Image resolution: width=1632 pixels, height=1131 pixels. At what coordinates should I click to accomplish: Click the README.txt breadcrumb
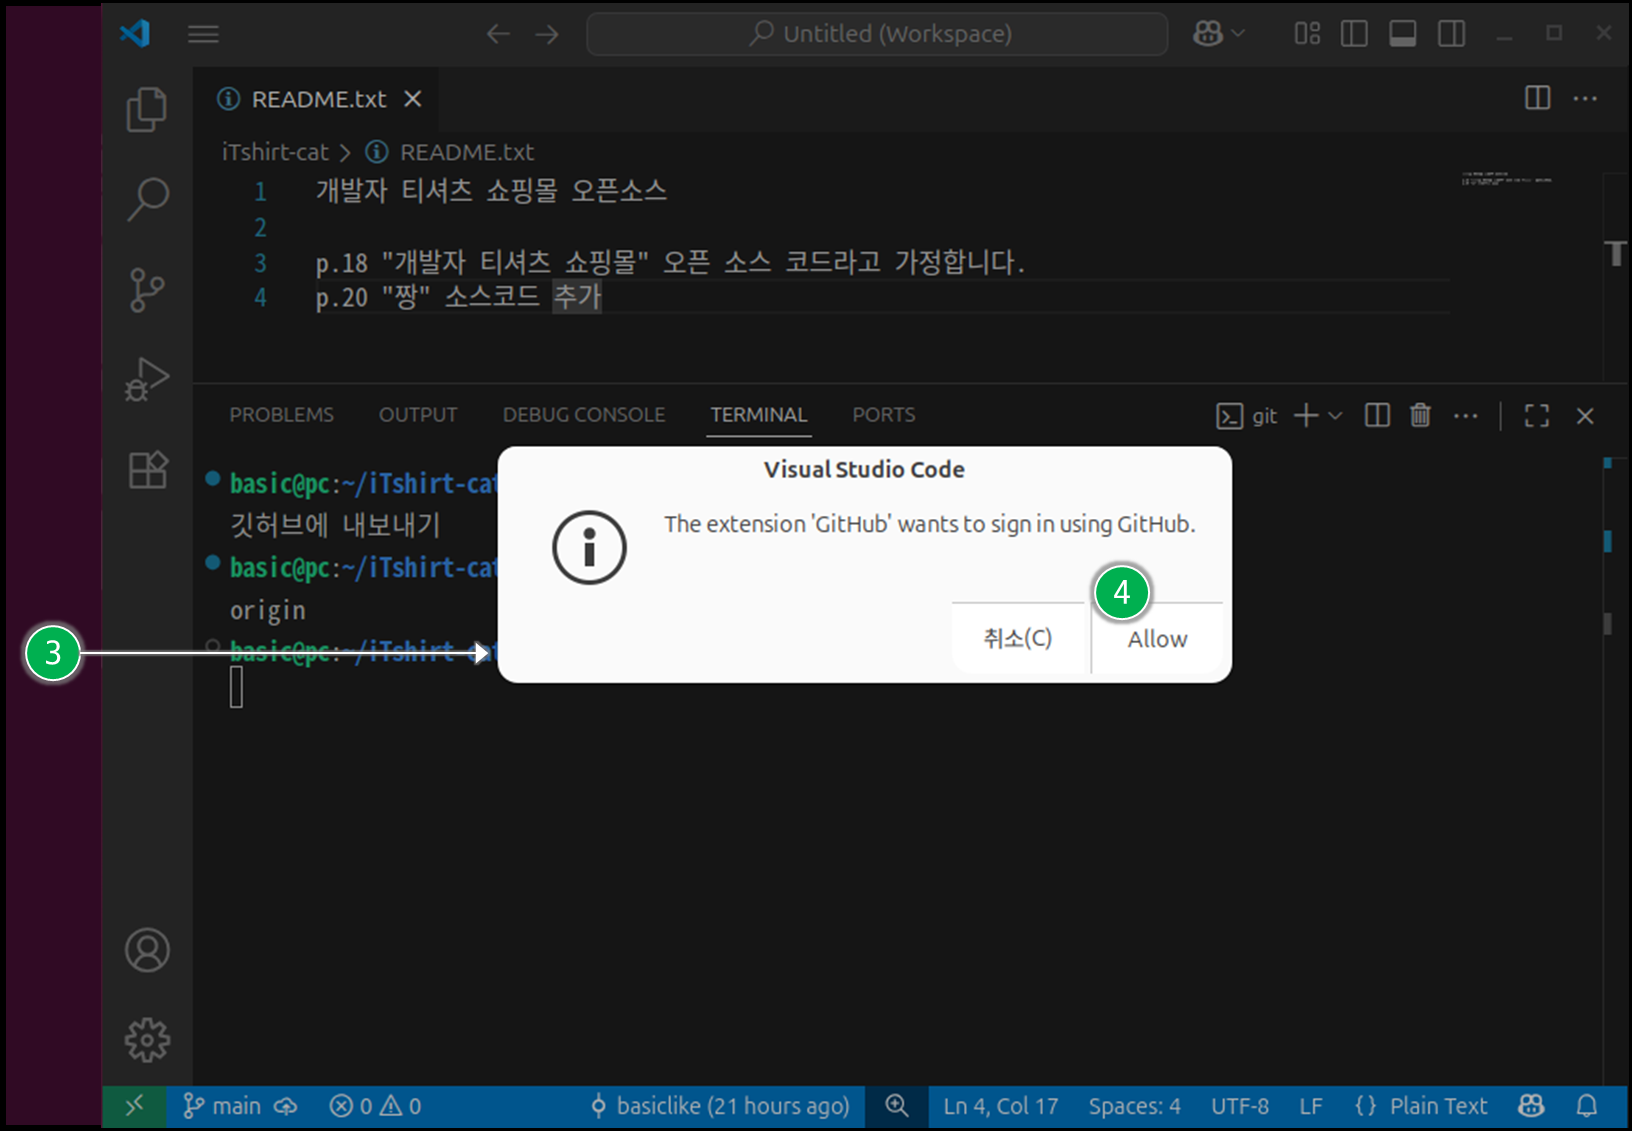coord(467,152)
